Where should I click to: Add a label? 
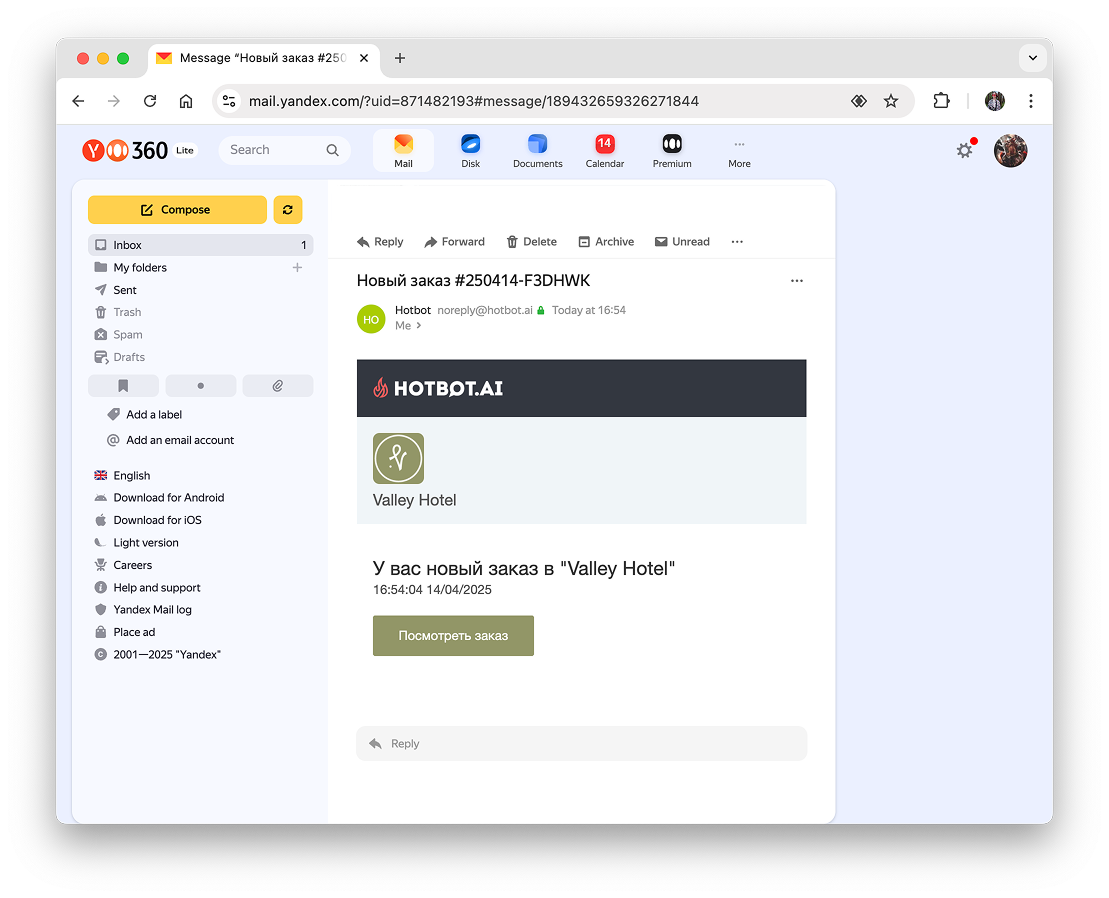pos(153,414)
